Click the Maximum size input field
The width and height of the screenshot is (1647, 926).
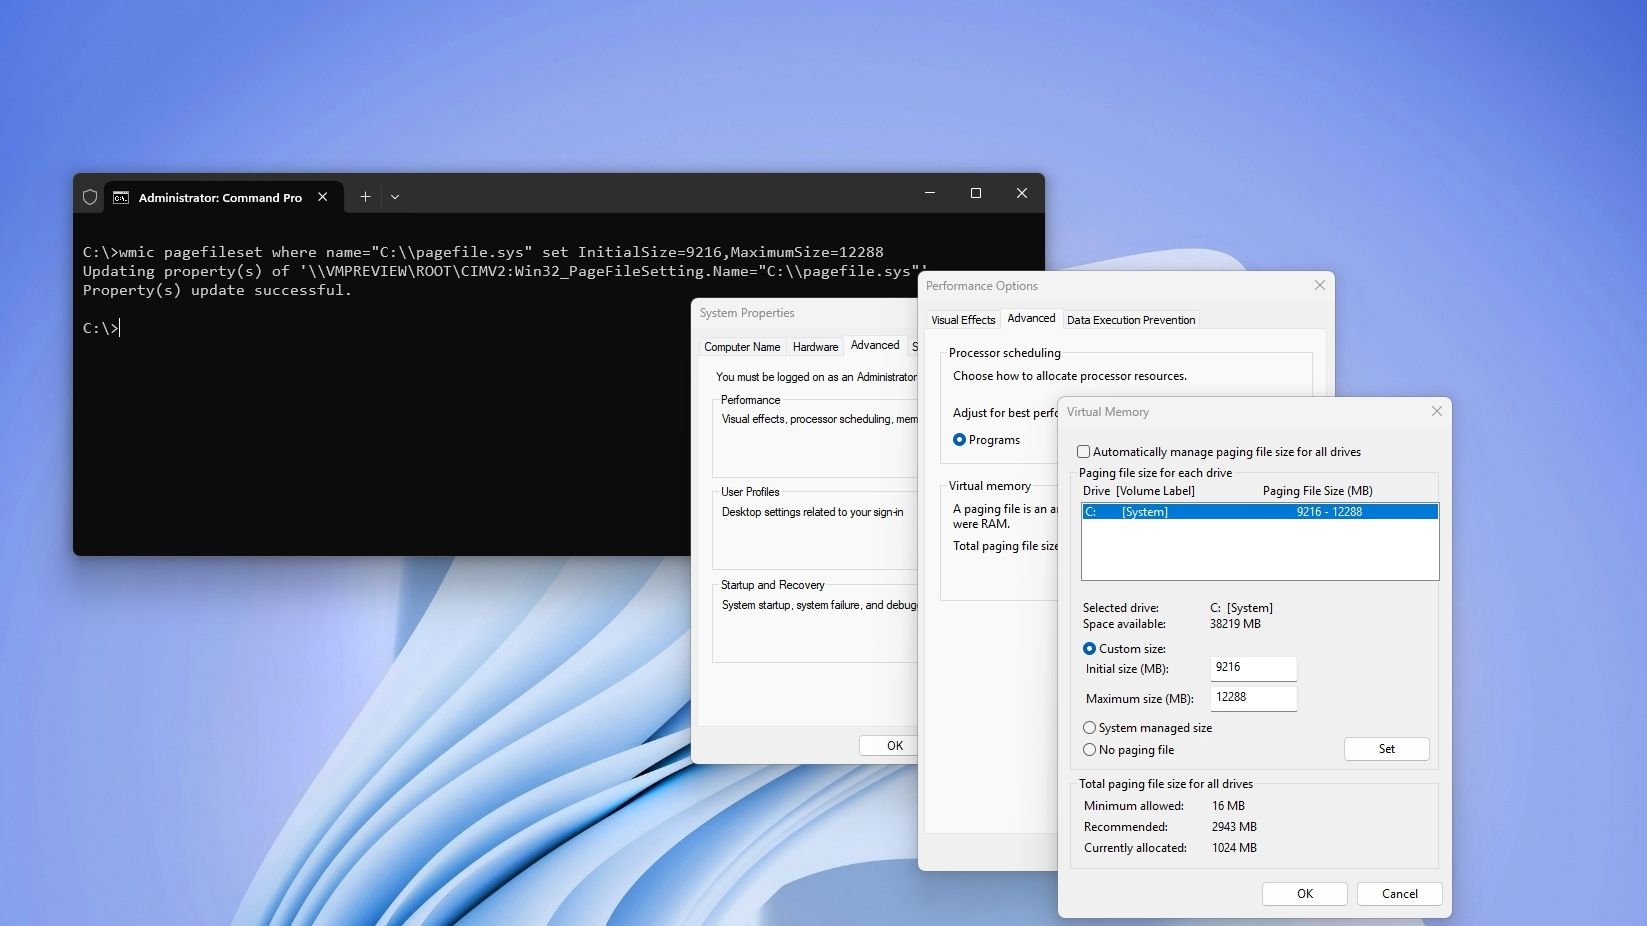tap(1252, 698)
